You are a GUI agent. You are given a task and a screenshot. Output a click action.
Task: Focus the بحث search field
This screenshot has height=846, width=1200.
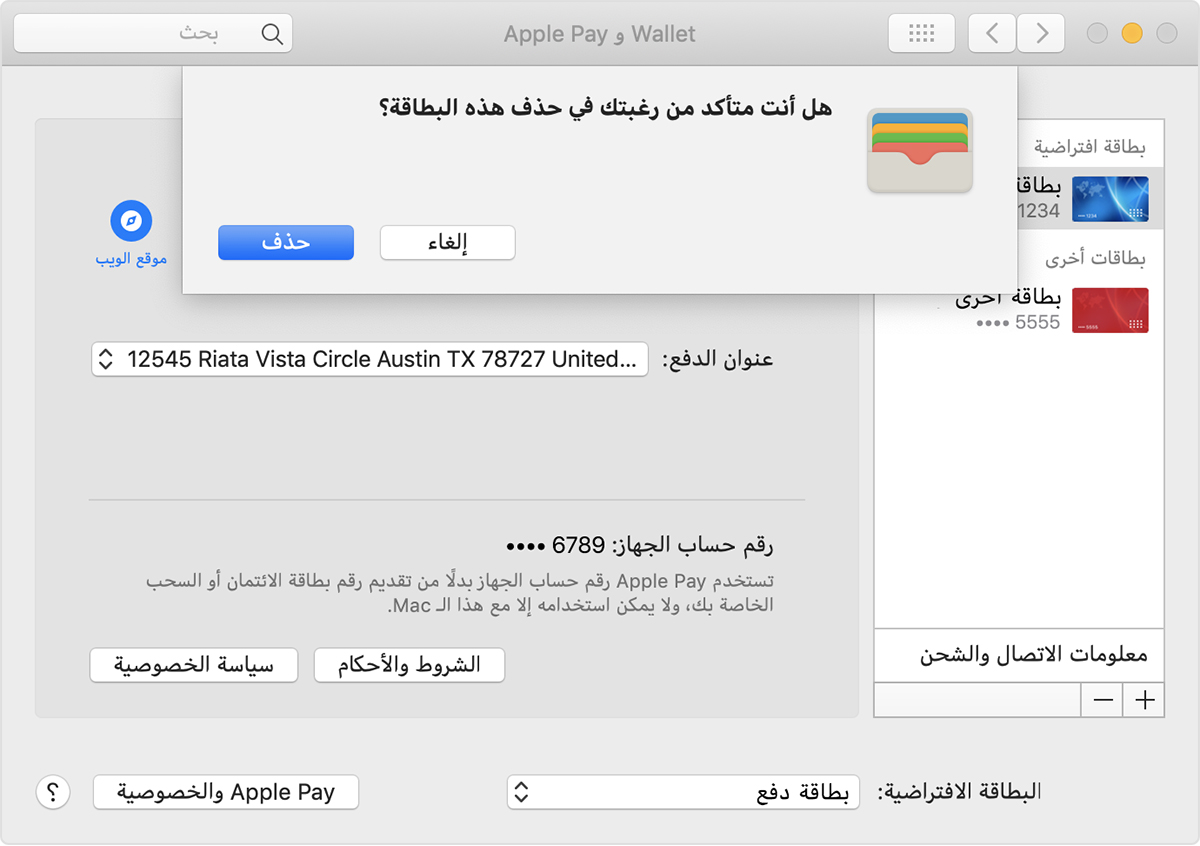coord(153,33)
